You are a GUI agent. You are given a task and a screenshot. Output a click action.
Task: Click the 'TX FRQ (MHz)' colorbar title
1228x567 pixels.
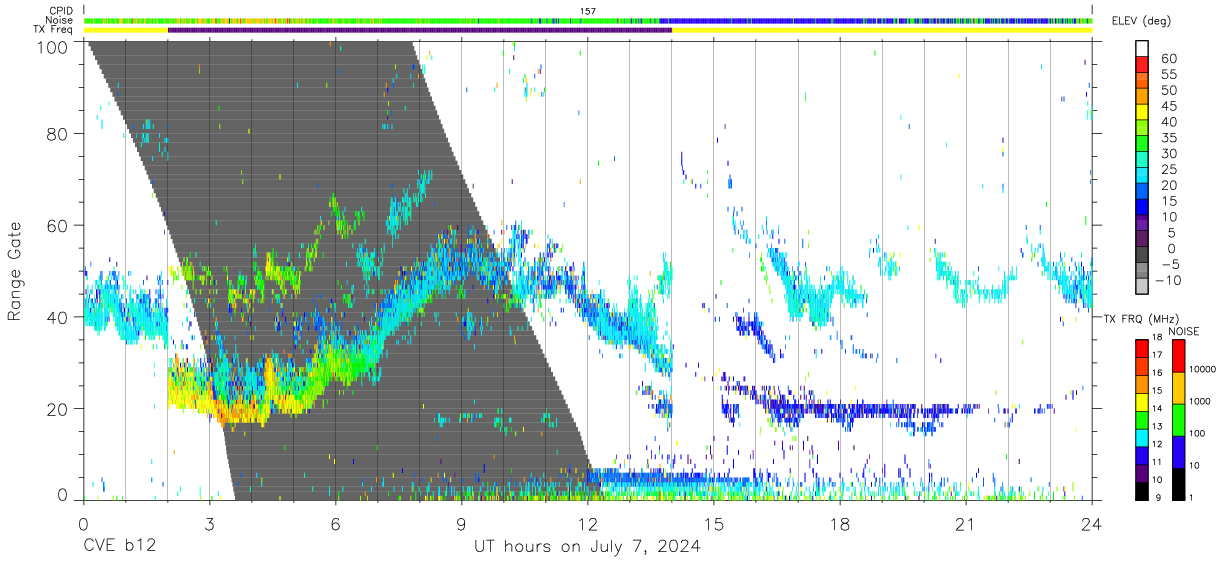pyautogui.click(x=1142, y=319)
